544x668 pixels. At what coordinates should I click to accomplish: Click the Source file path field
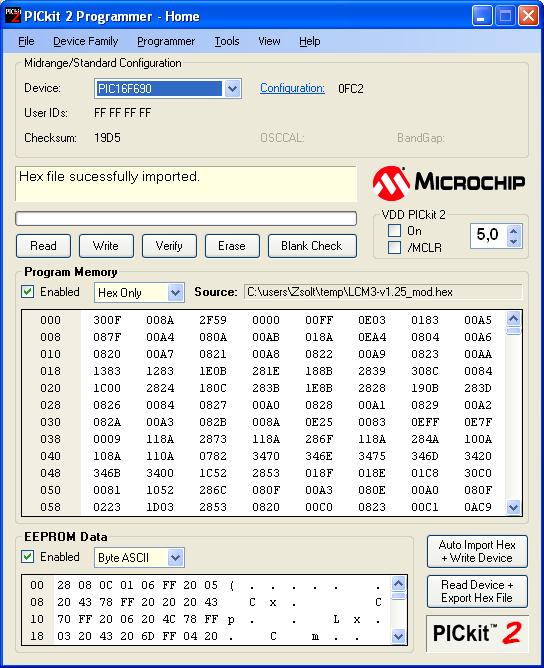383,292
